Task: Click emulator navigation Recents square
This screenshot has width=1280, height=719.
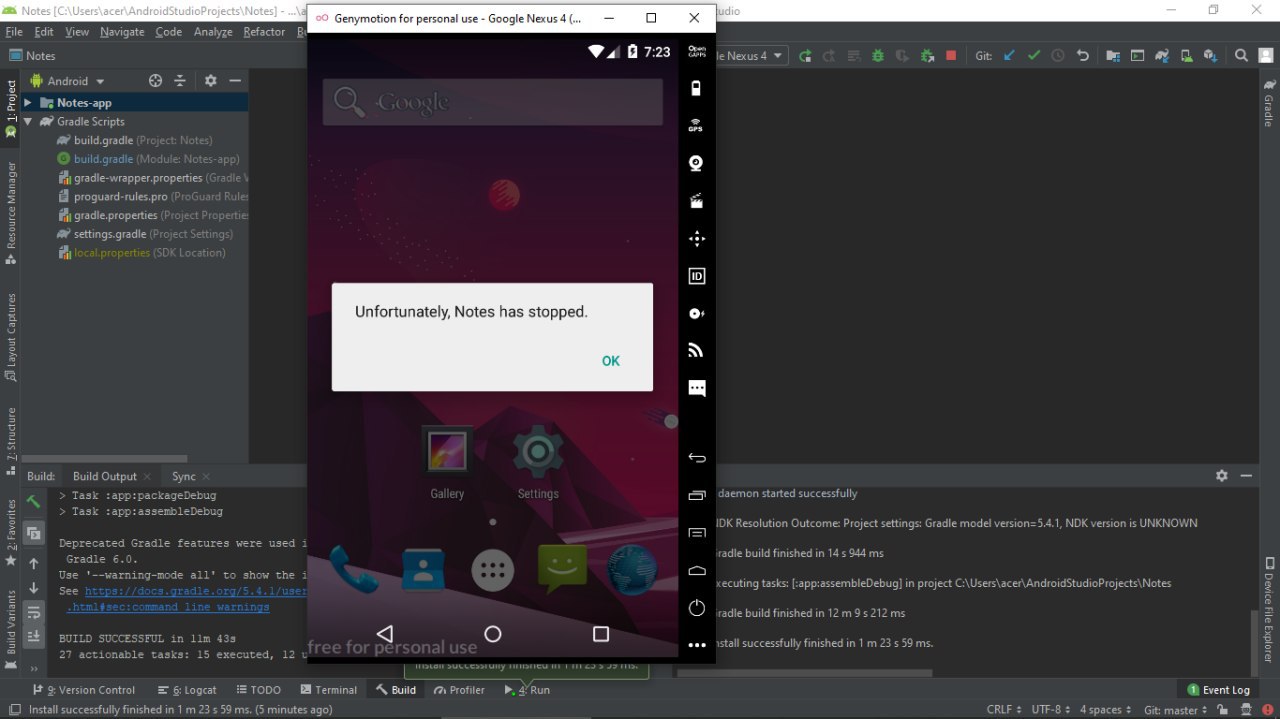Action: pos(601,634)
